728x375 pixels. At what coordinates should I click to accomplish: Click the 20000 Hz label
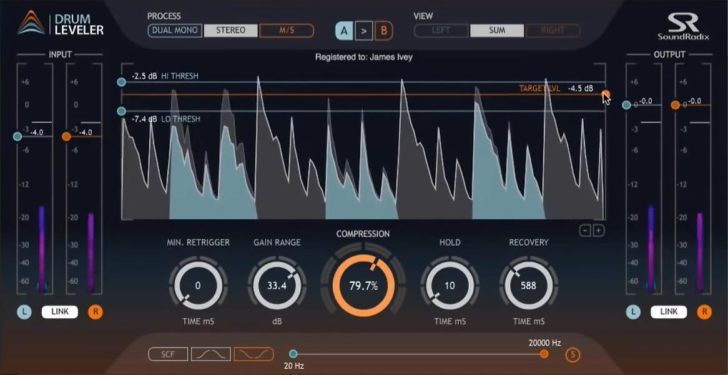(545, 343)
